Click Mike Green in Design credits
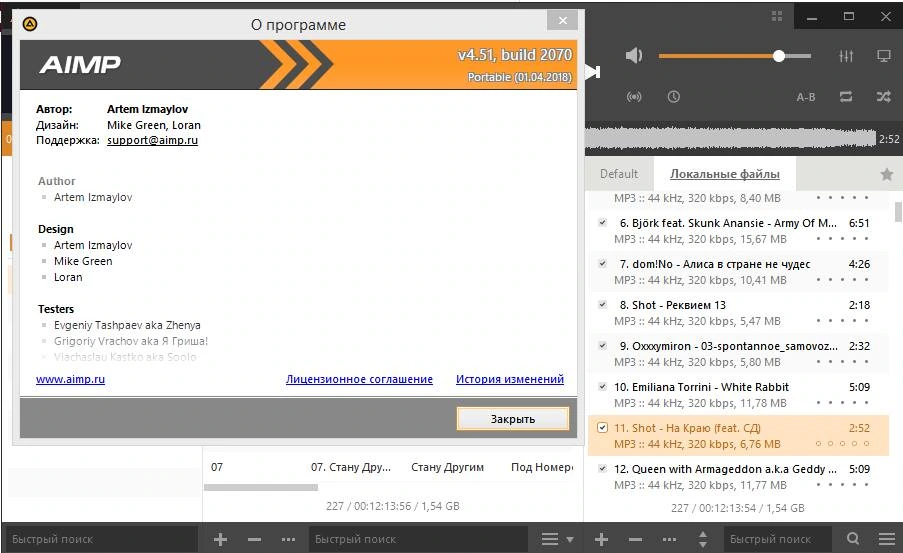Viewport: 903px width, 553px height. coord(83,261)
